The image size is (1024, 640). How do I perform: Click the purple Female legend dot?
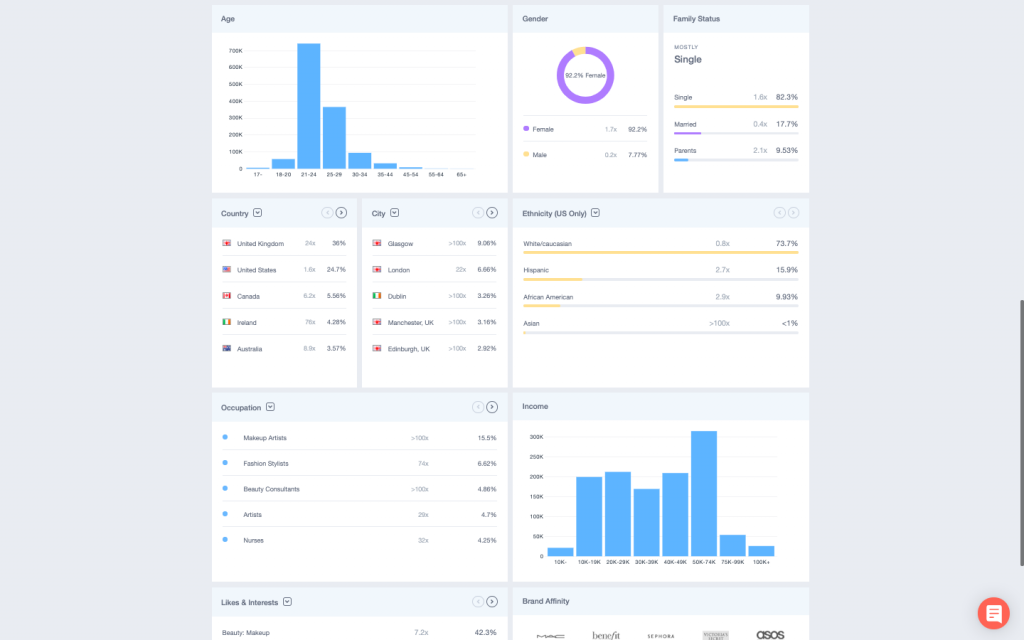coord(526,129)
